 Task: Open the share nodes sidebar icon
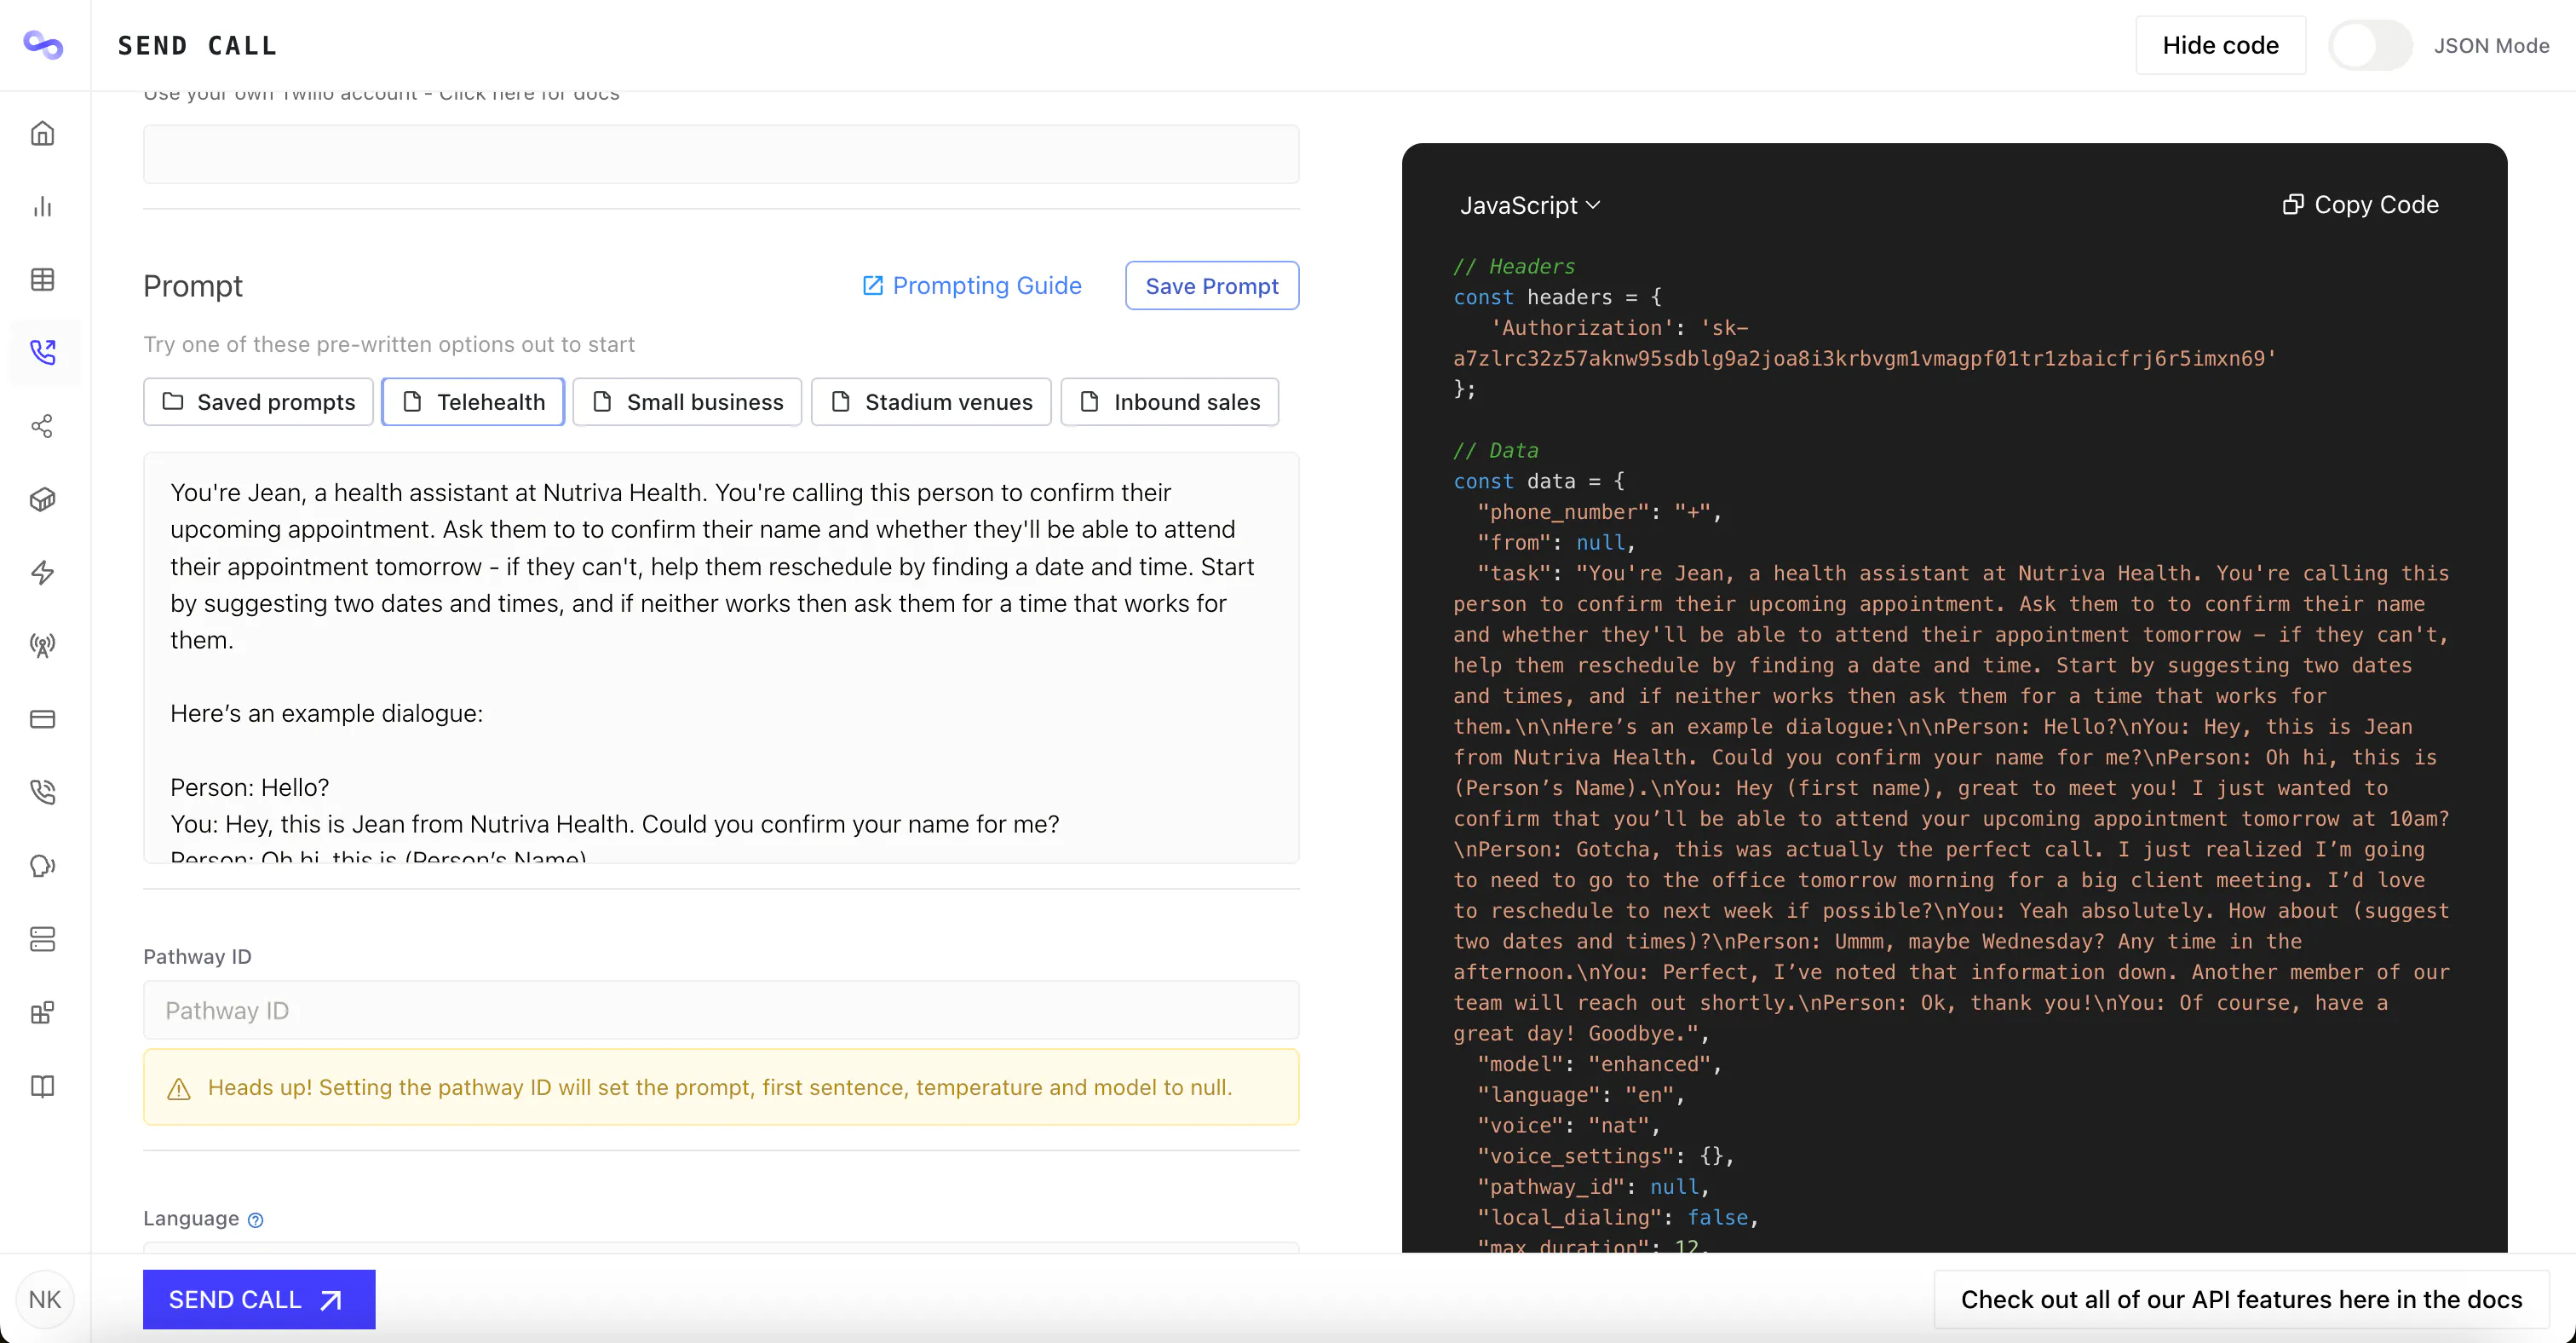(x=42, y=426)
